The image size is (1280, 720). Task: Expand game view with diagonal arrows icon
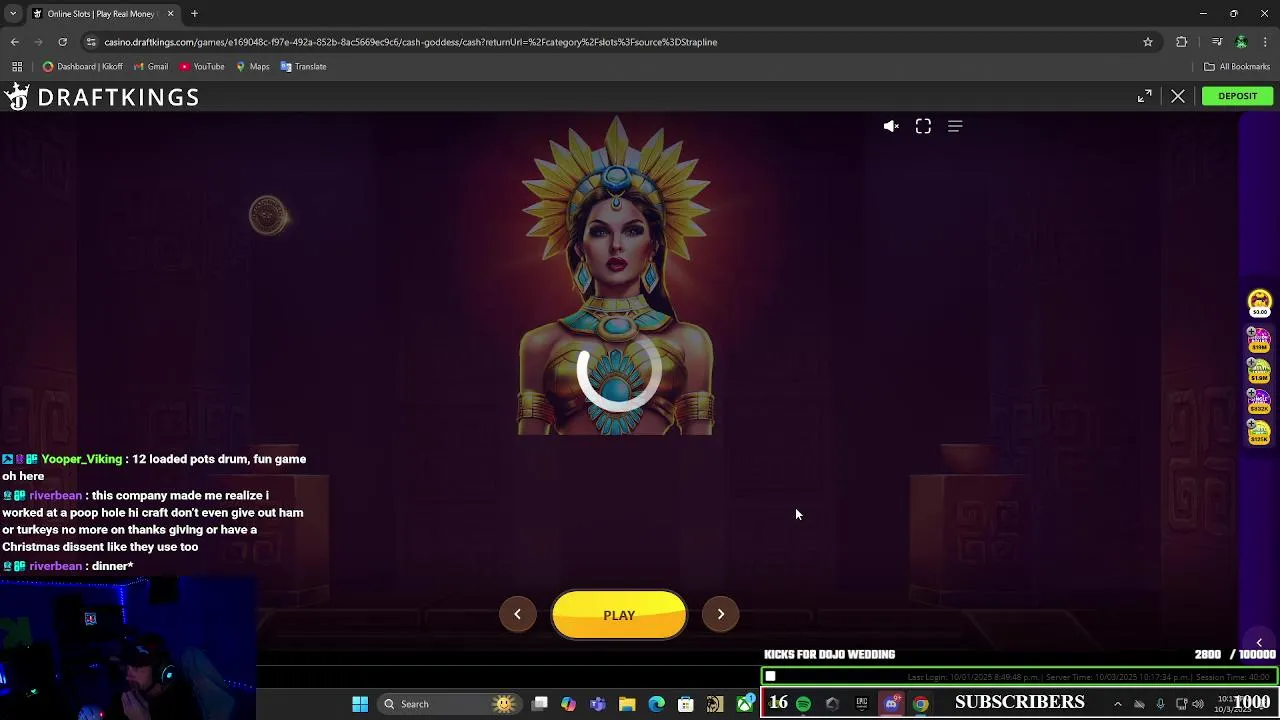click(1145, 96)
